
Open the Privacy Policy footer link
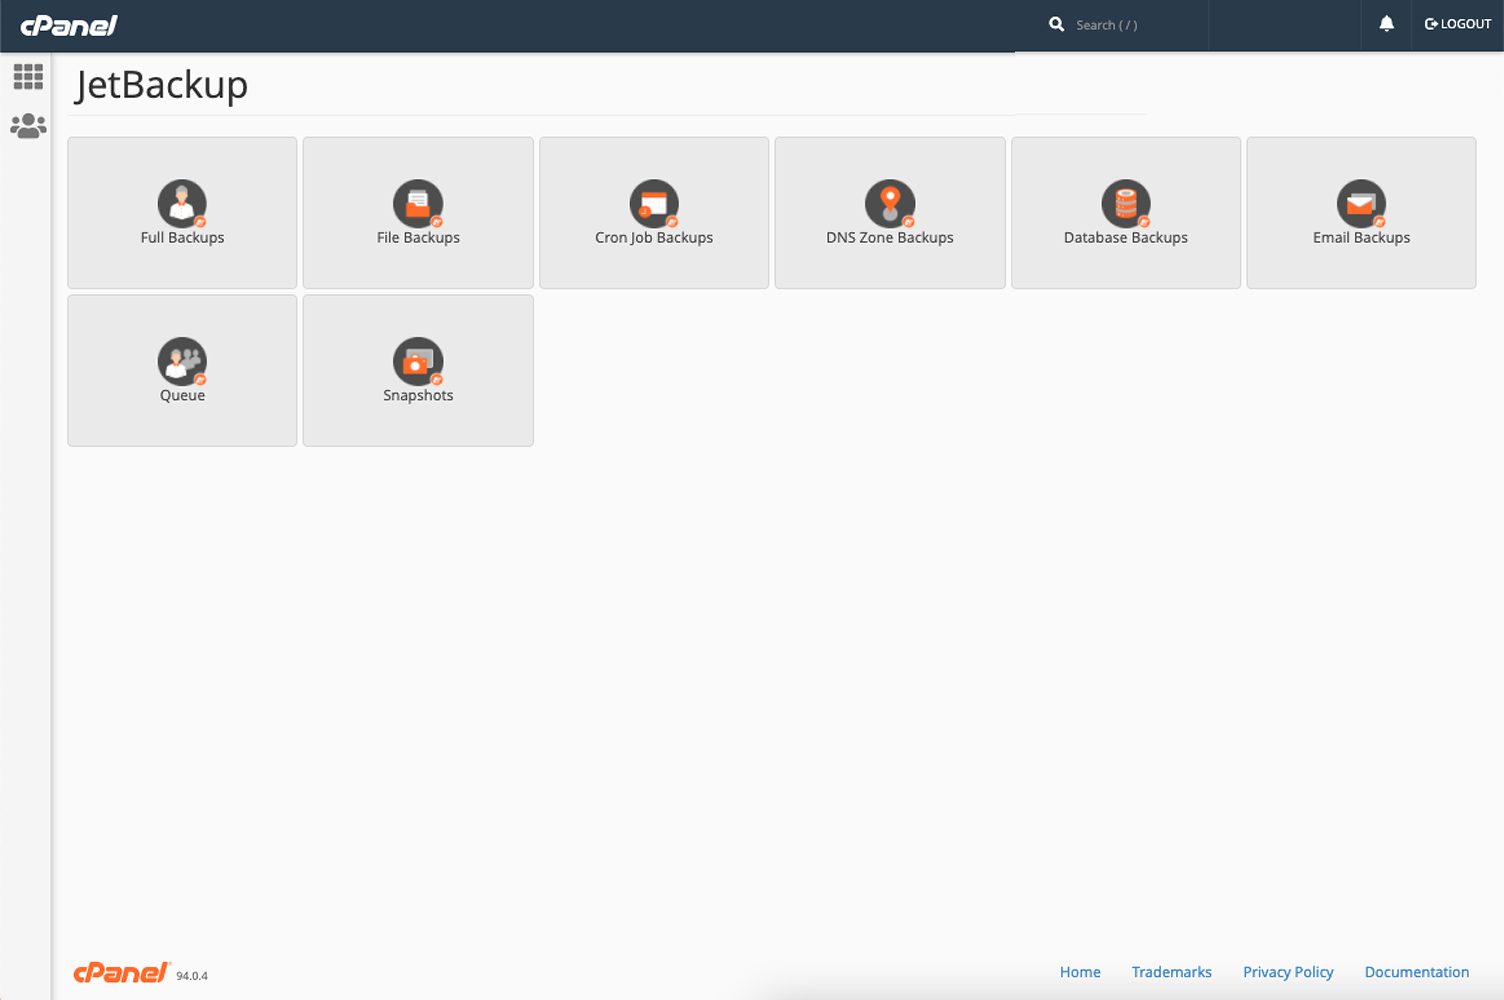(x=1288, y=972)
